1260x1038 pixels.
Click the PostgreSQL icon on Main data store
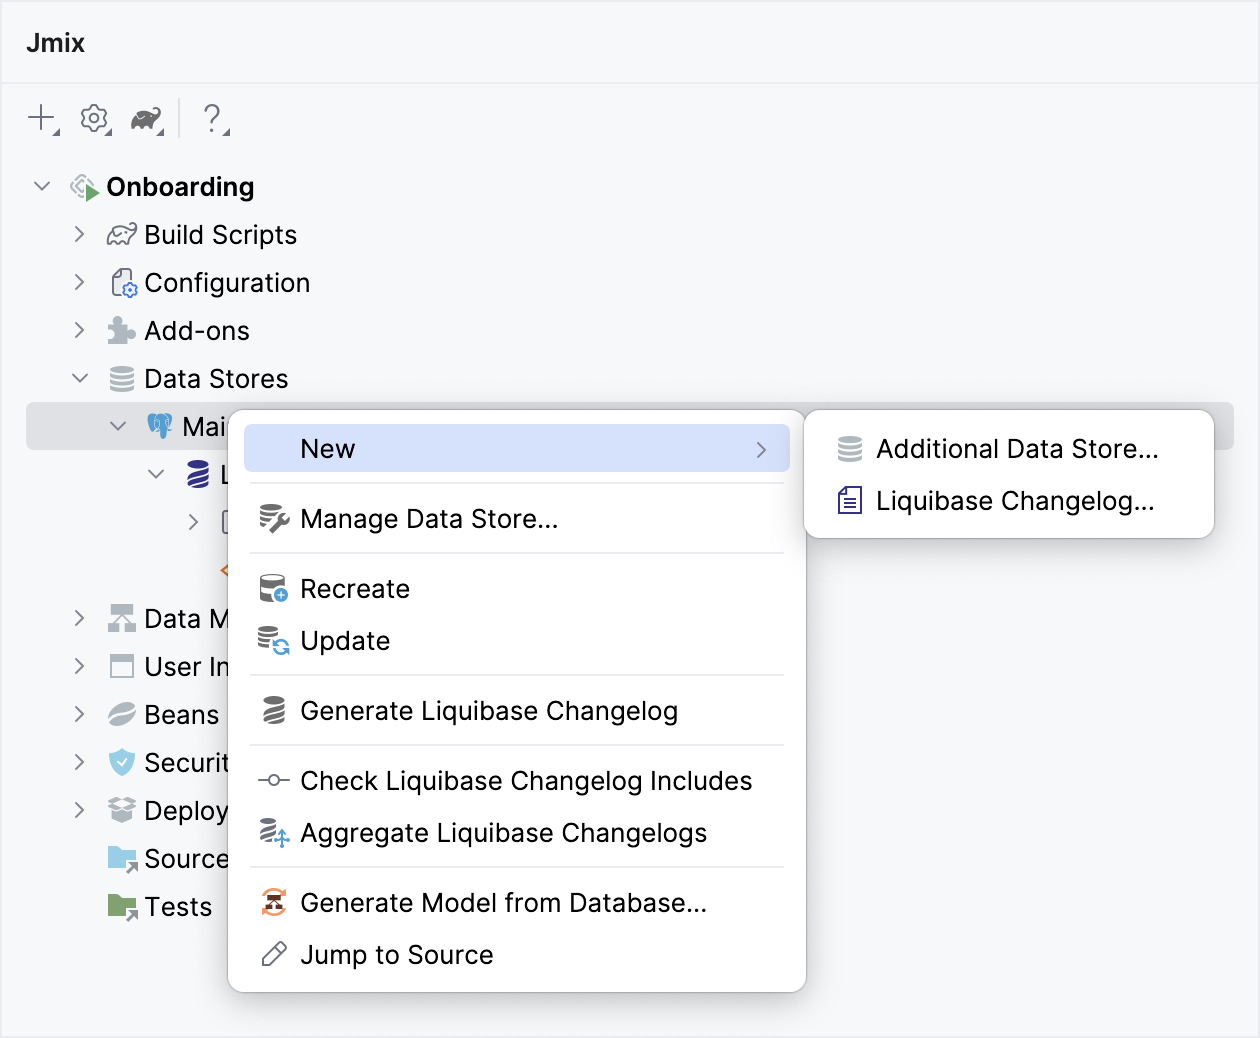tap(161, 426)
